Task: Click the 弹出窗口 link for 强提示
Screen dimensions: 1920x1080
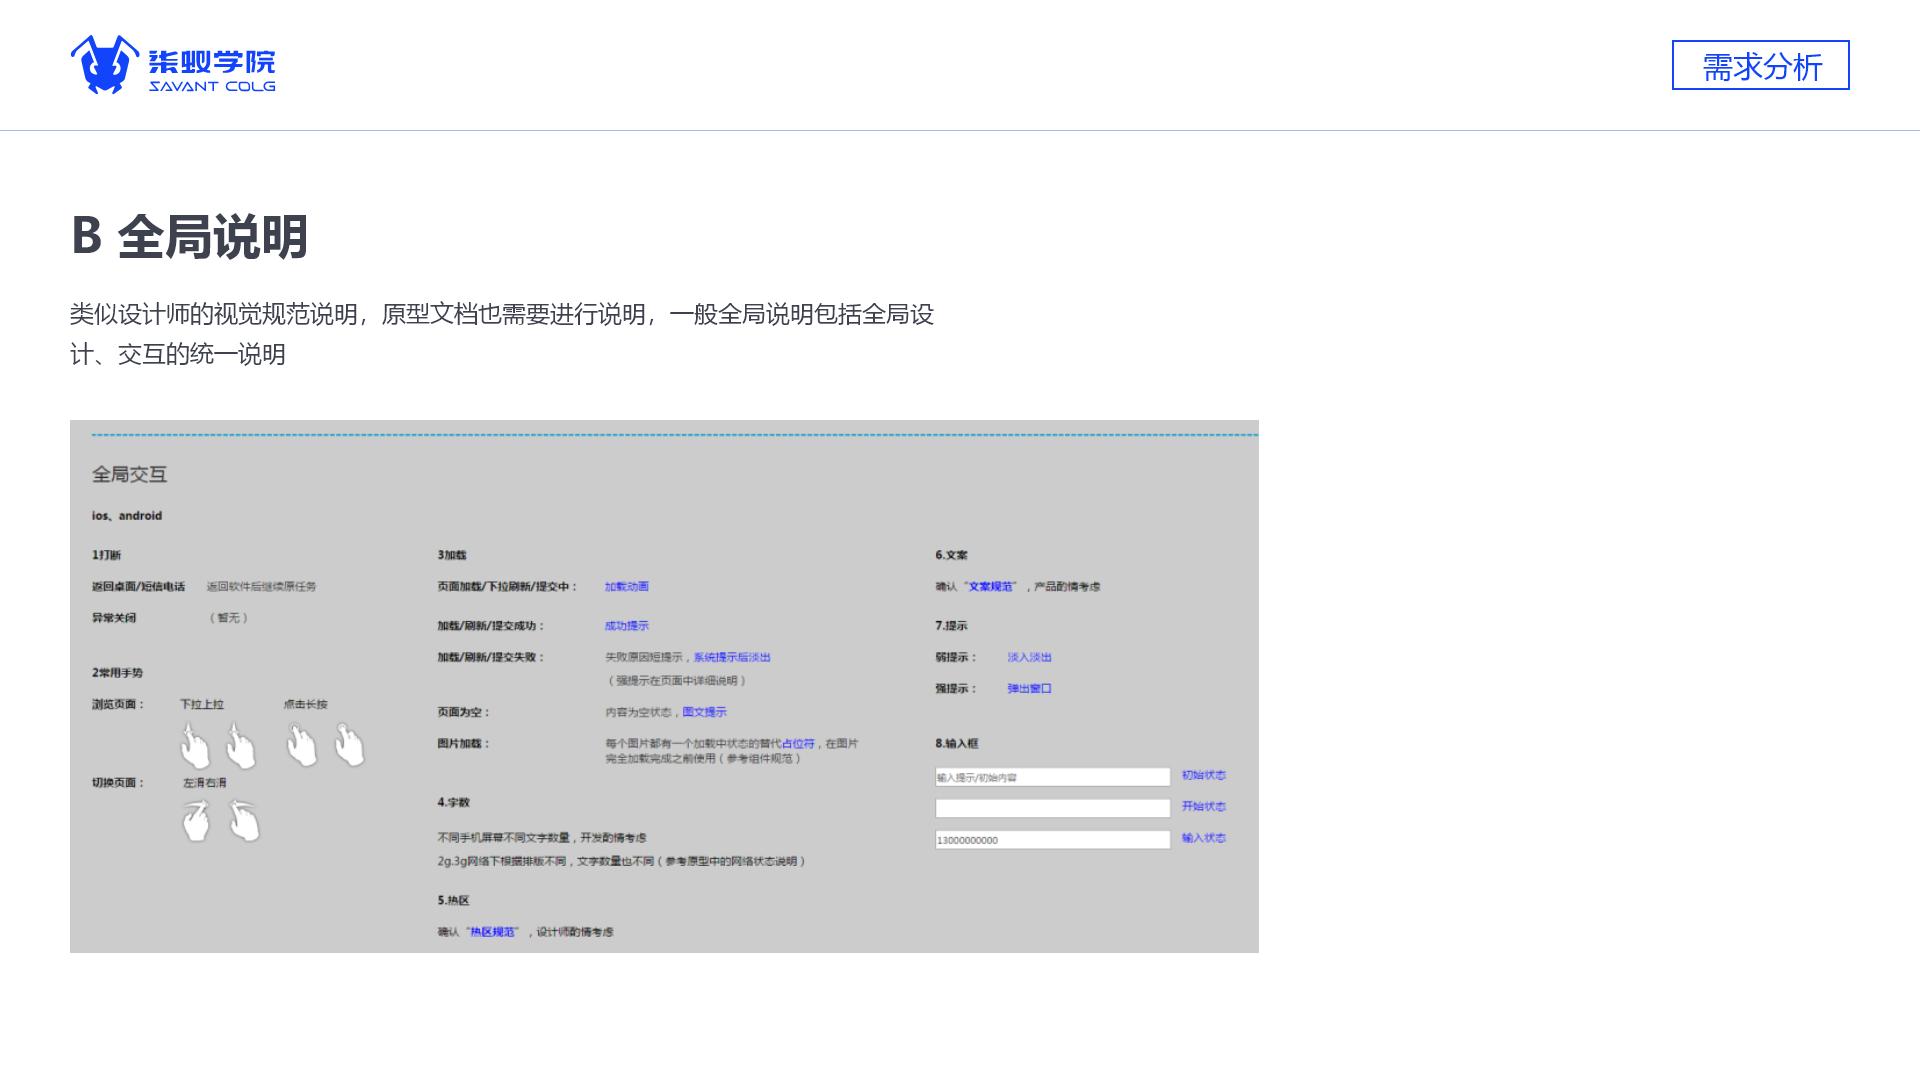Action: tap(1029, 689)
